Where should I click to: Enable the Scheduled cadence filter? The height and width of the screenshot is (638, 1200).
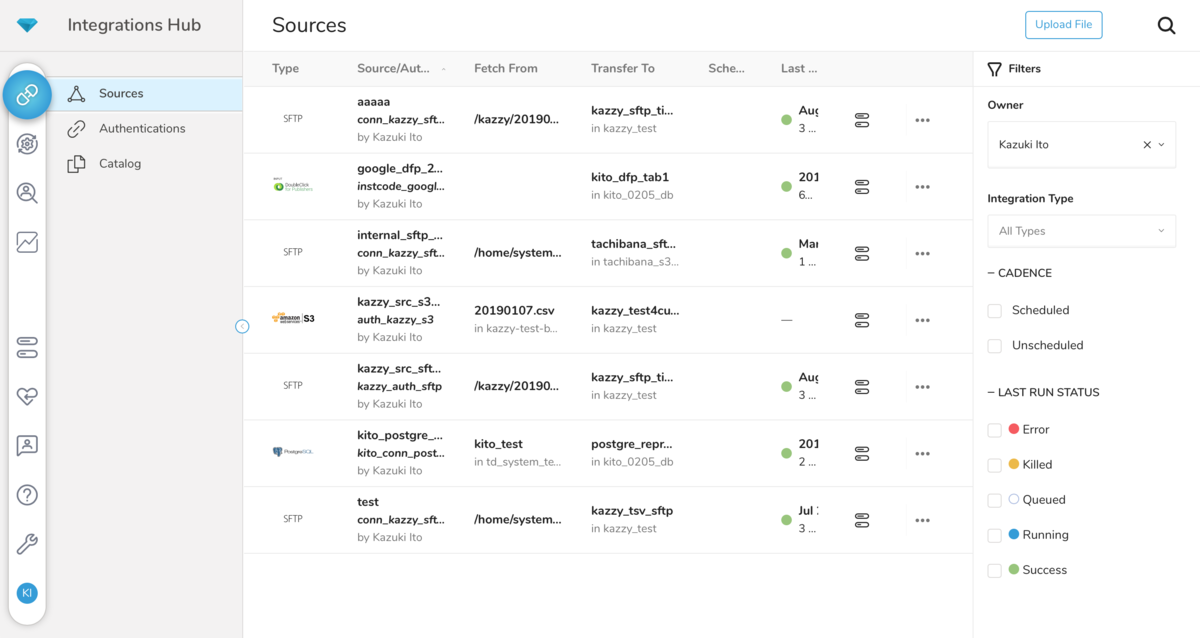tap(994, 310)
